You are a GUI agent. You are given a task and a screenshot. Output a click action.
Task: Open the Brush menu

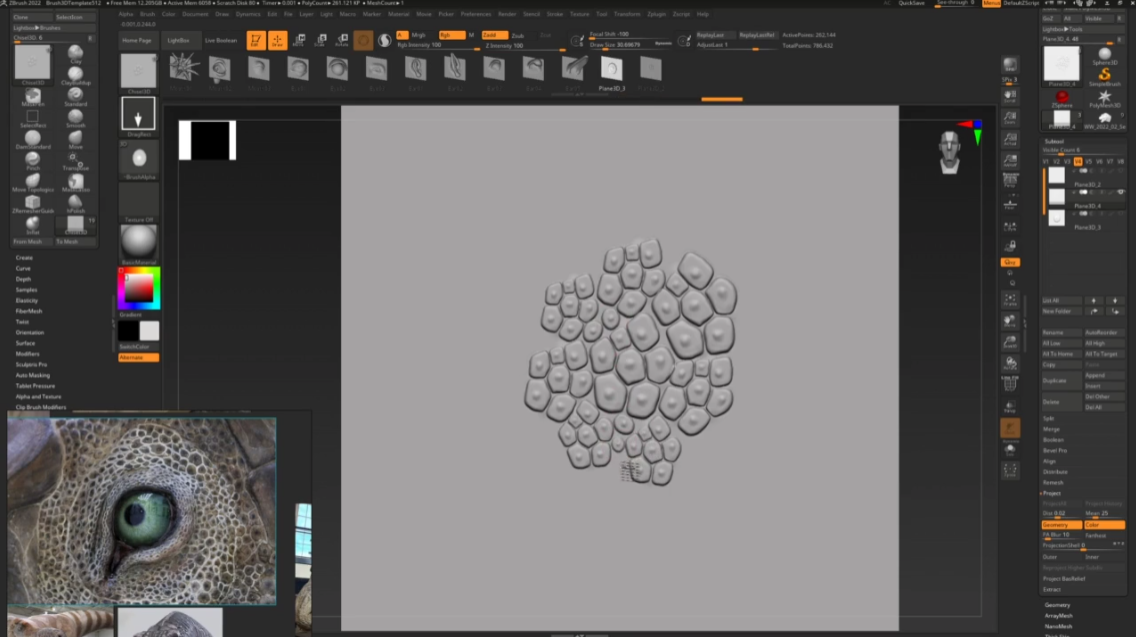pyautogui.click(x=147, y=14)
